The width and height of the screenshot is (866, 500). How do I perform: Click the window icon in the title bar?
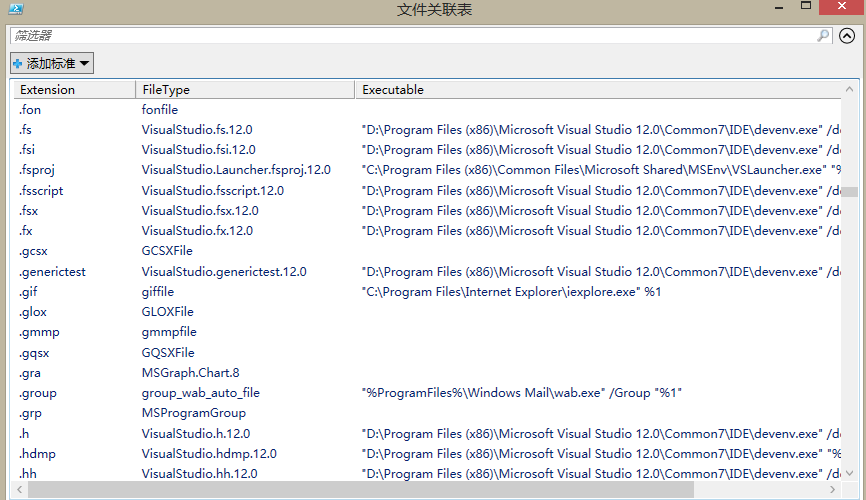(x=14, y=8)
